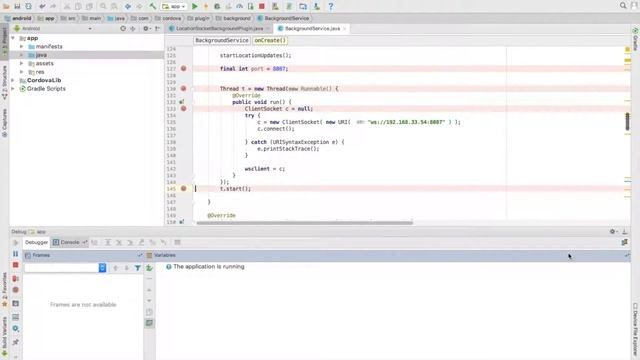The height and width of the screenshot is (360, 640).
Task: Click the Make Project hammer icon
Action: [x=153, y=6]
